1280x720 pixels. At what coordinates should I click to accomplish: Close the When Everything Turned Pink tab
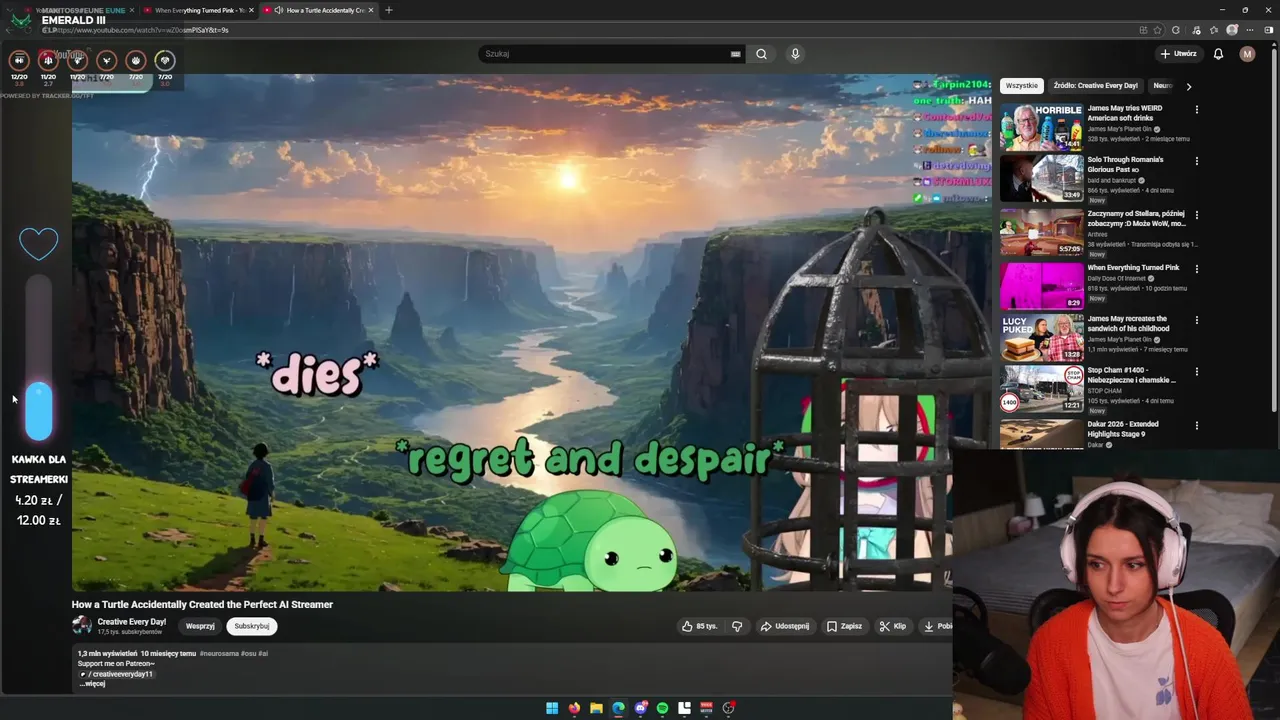[251, 10]
